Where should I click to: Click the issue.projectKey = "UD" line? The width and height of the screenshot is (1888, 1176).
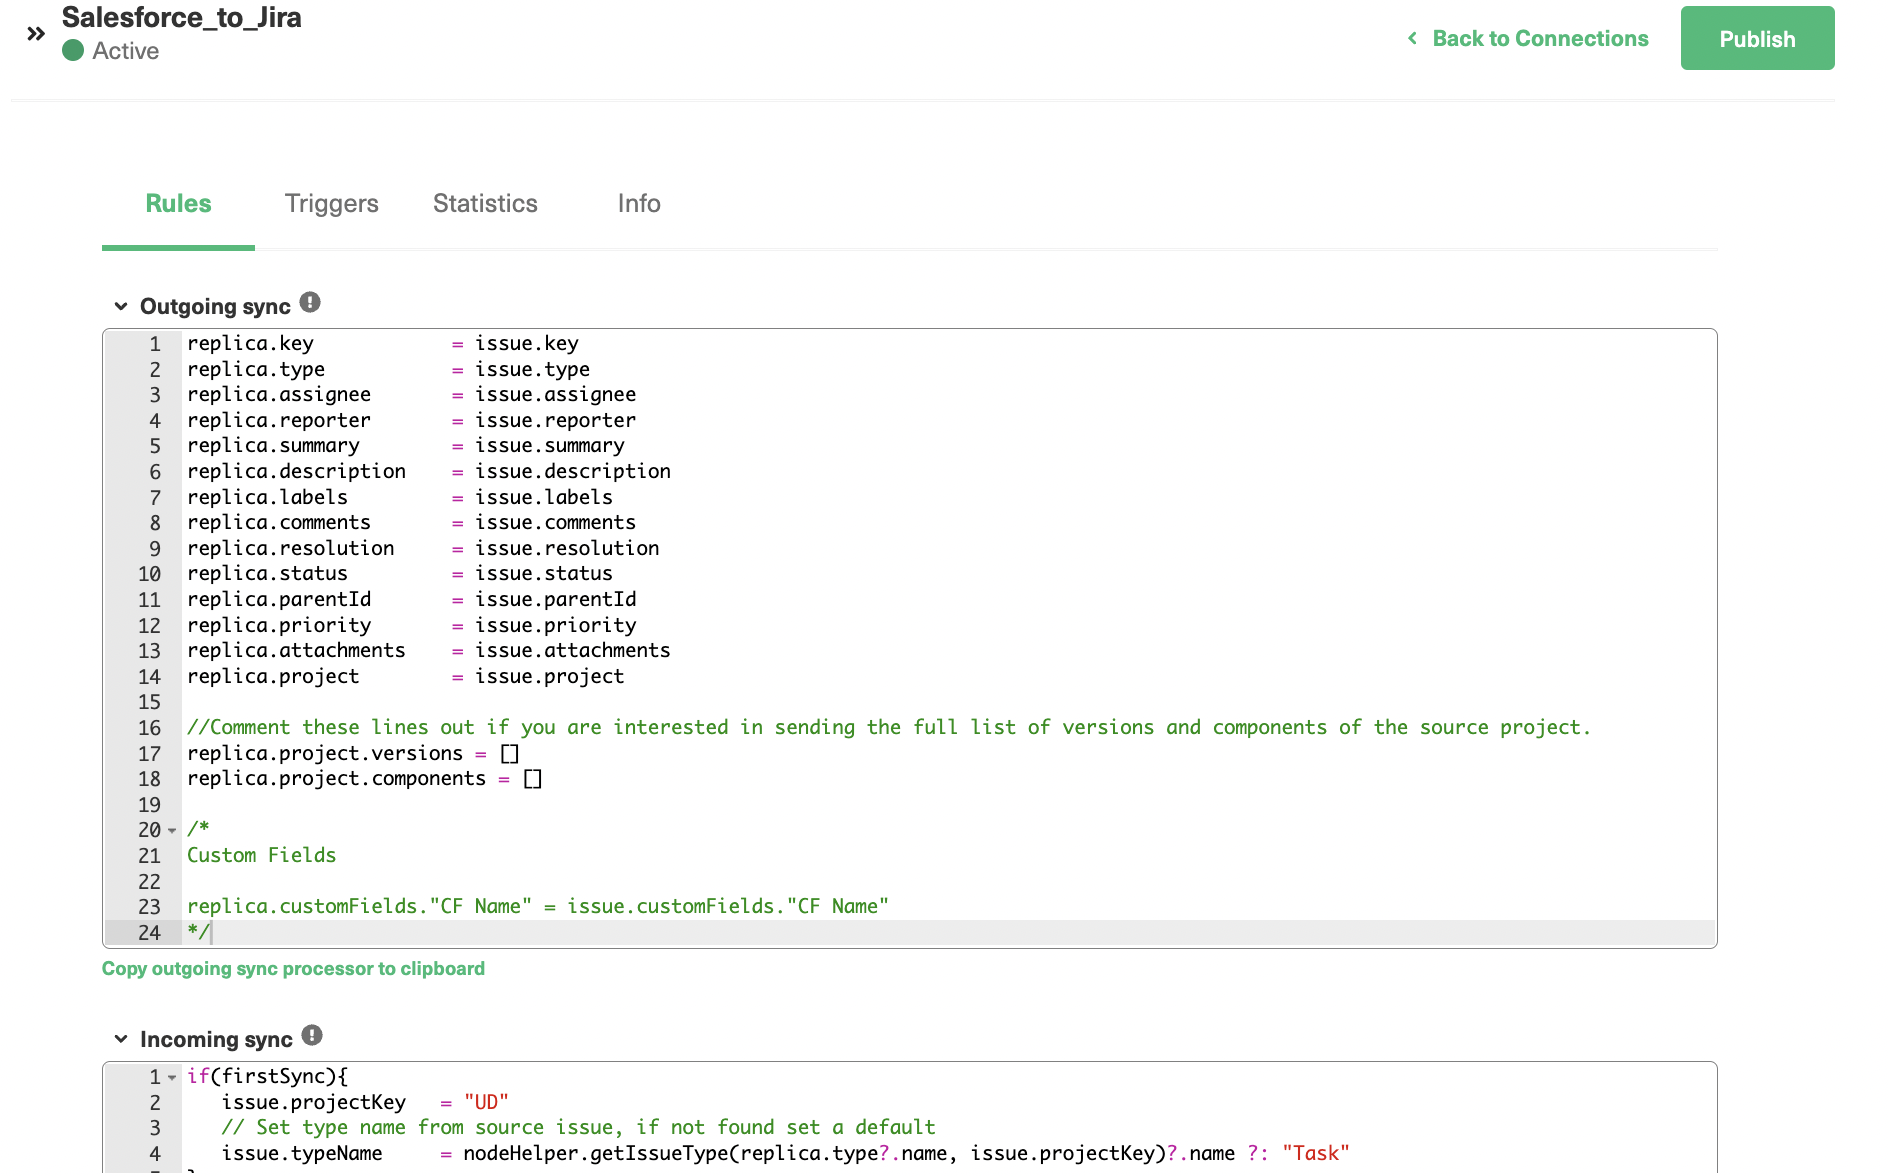pyautogui.click(x=365, y=1103)
